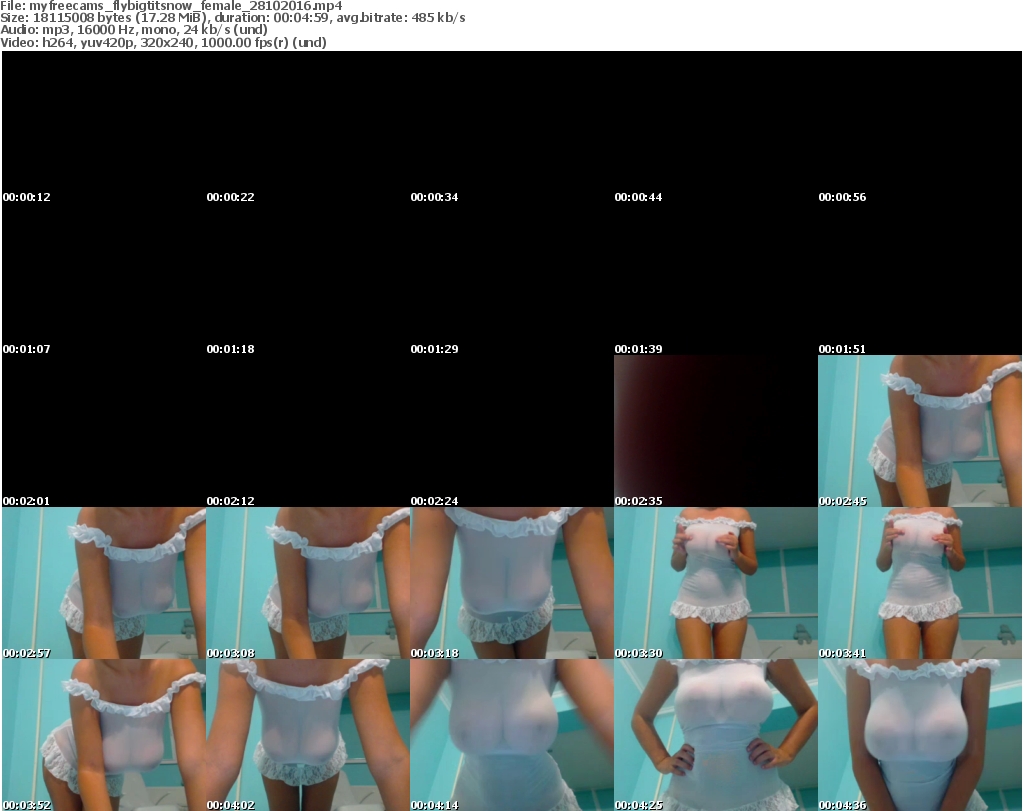
Task: Open the thumbnail stamped 00:04:02
Action: [x=308, y=735]
